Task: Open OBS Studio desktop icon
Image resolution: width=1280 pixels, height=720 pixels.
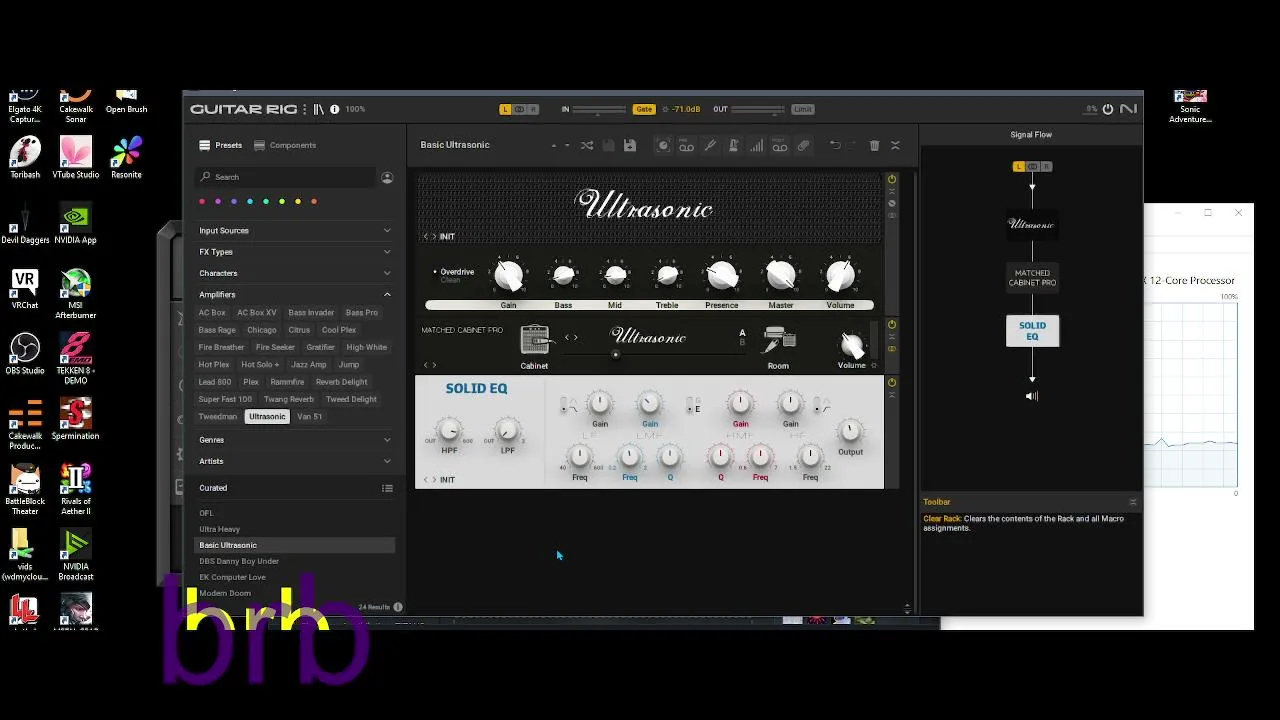Action: [x=25, y=355]
